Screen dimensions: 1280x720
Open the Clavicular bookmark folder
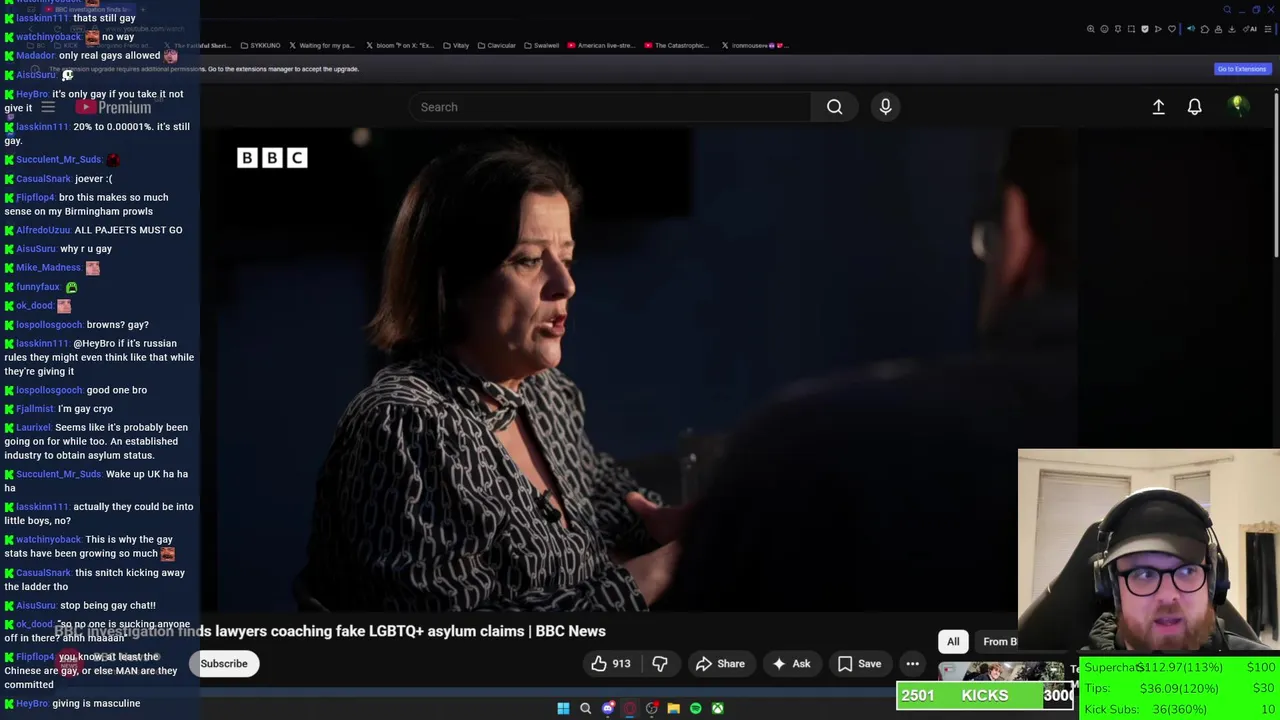click(497, 45)
